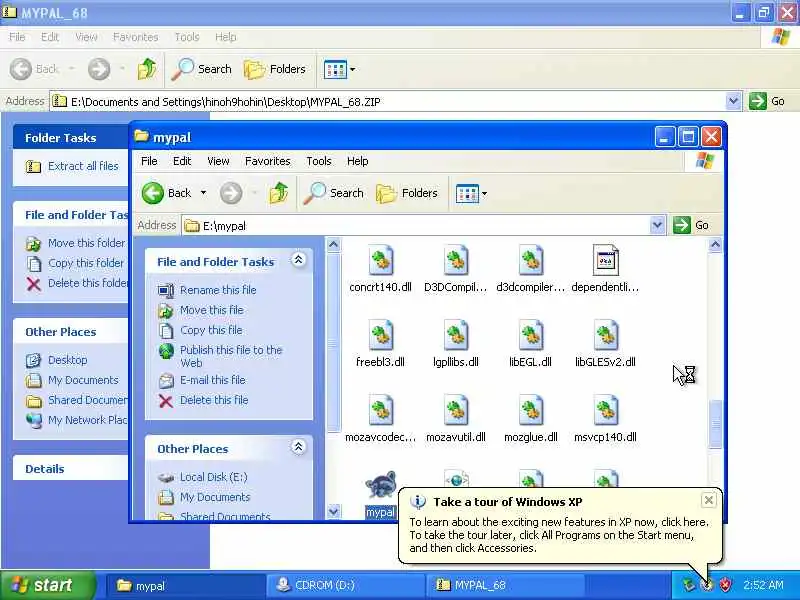Click Publish this file to the Web
Image resolution: width=800 pixels, height=600 pixels.
click(x=231, y=356)
